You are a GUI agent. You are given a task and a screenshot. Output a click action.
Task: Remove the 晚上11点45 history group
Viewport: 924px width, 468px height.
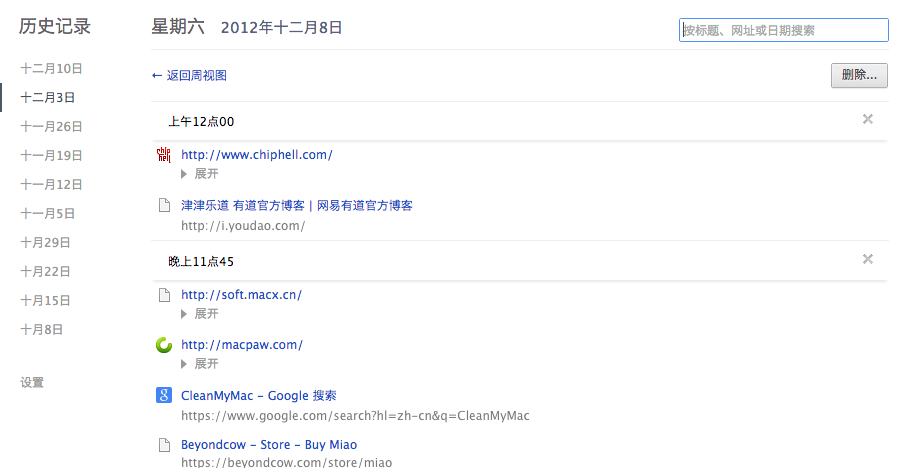coord(867,260)
